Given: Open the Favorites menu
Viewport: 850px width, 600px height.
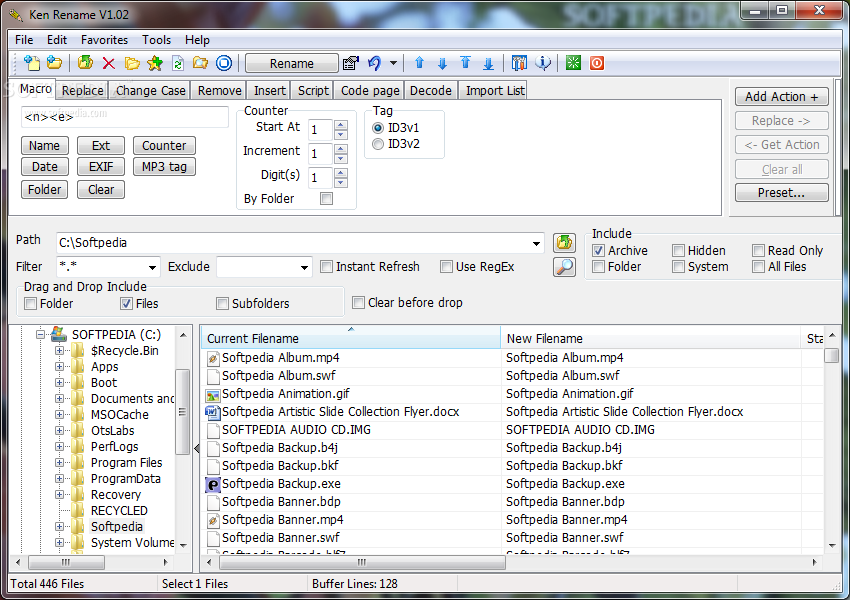Looking at the screenshot, I should click(x=104, y=40).
